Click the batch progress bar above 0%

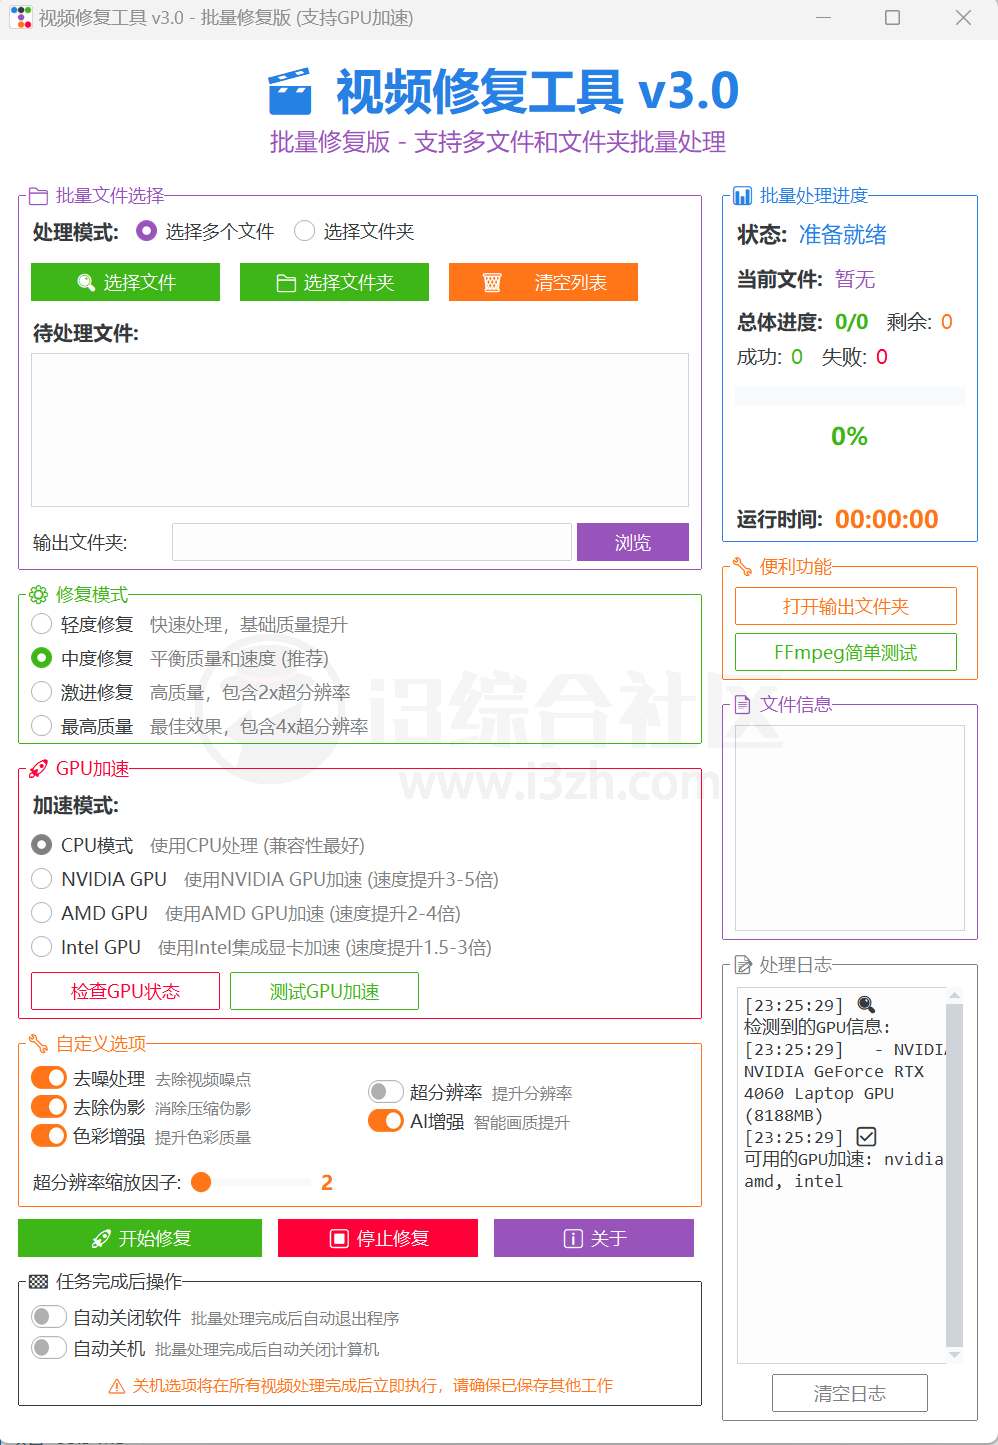[850, 396]
